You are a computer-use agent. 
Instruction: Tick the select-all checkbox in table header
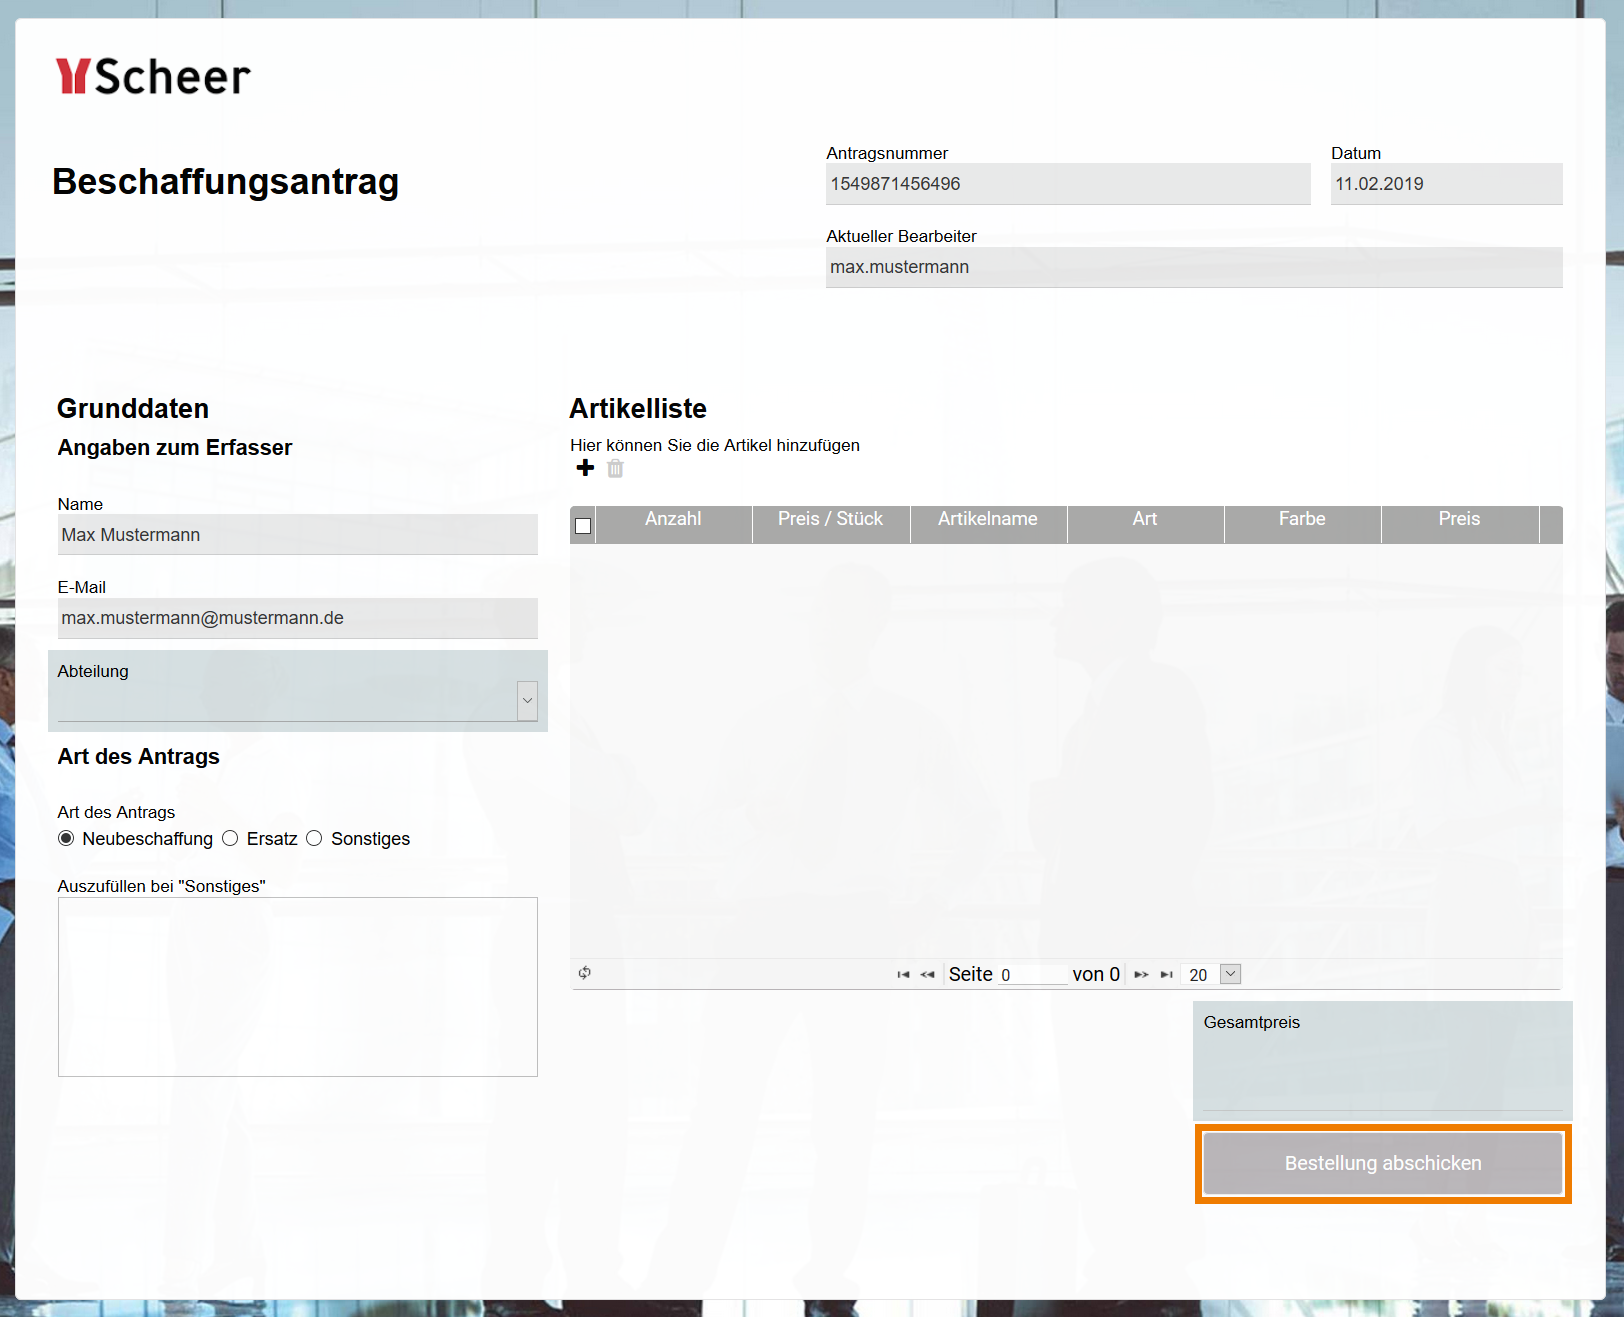(x=583, y=526)
